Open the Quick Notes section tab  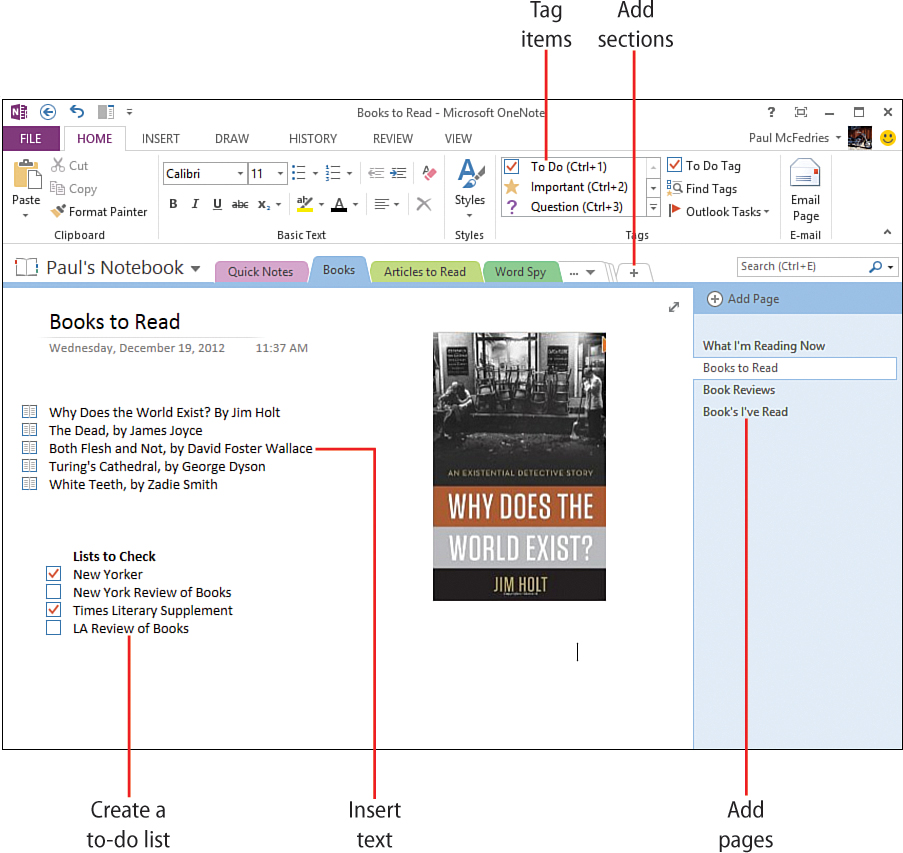pyautogui.click(x=260, y=272)
